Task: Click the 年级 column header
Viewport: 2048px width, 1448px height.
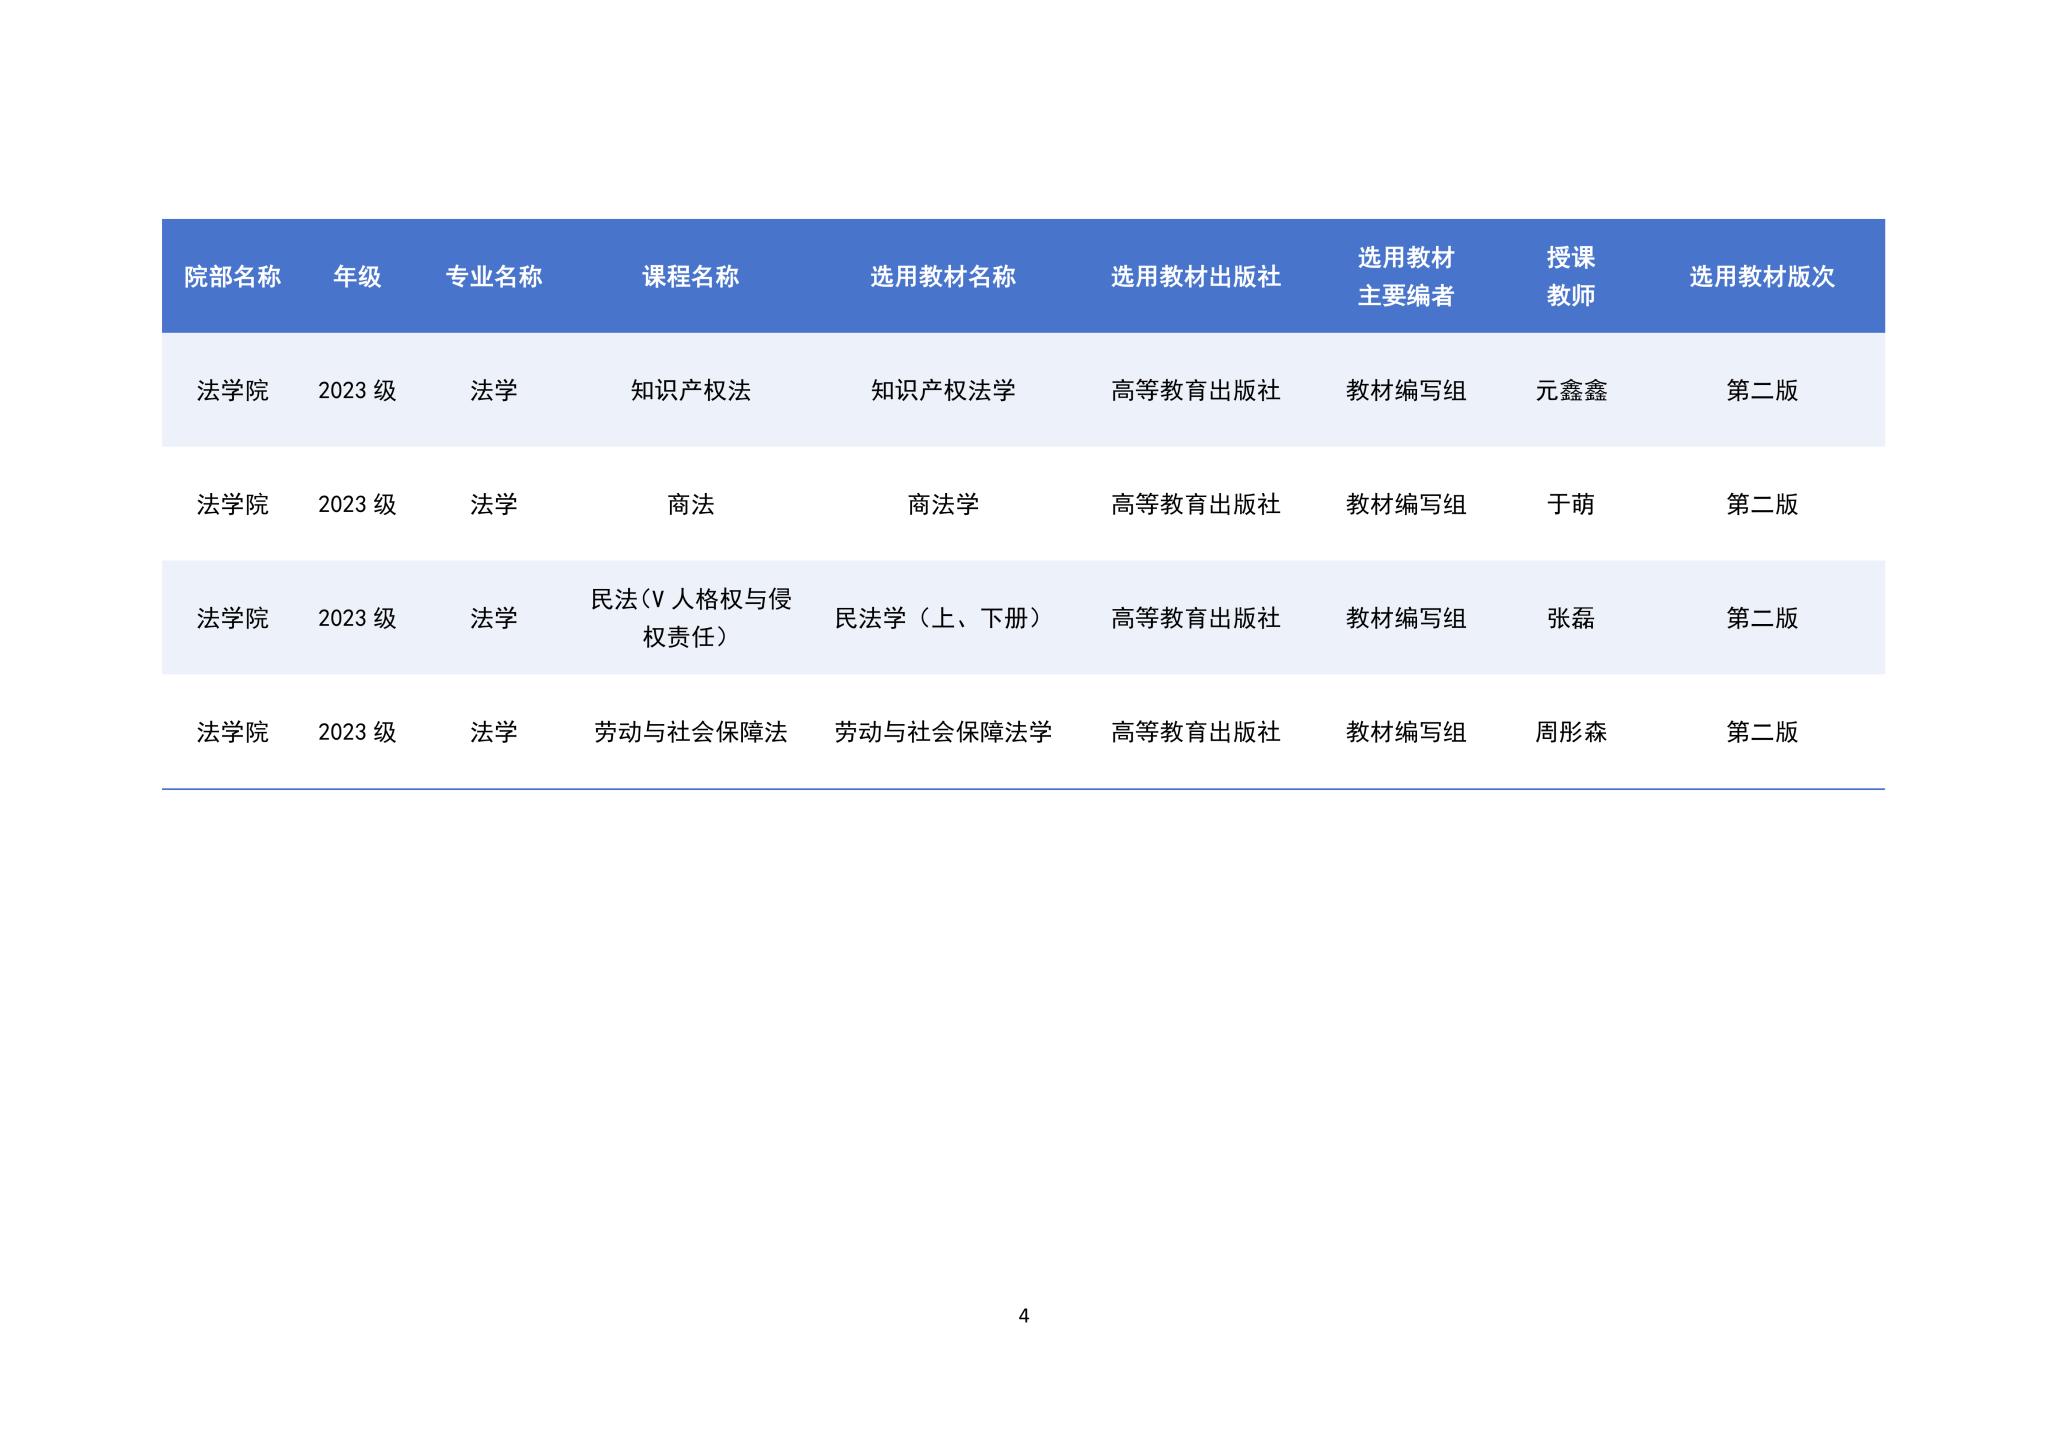Action: (x=357, y=277)
